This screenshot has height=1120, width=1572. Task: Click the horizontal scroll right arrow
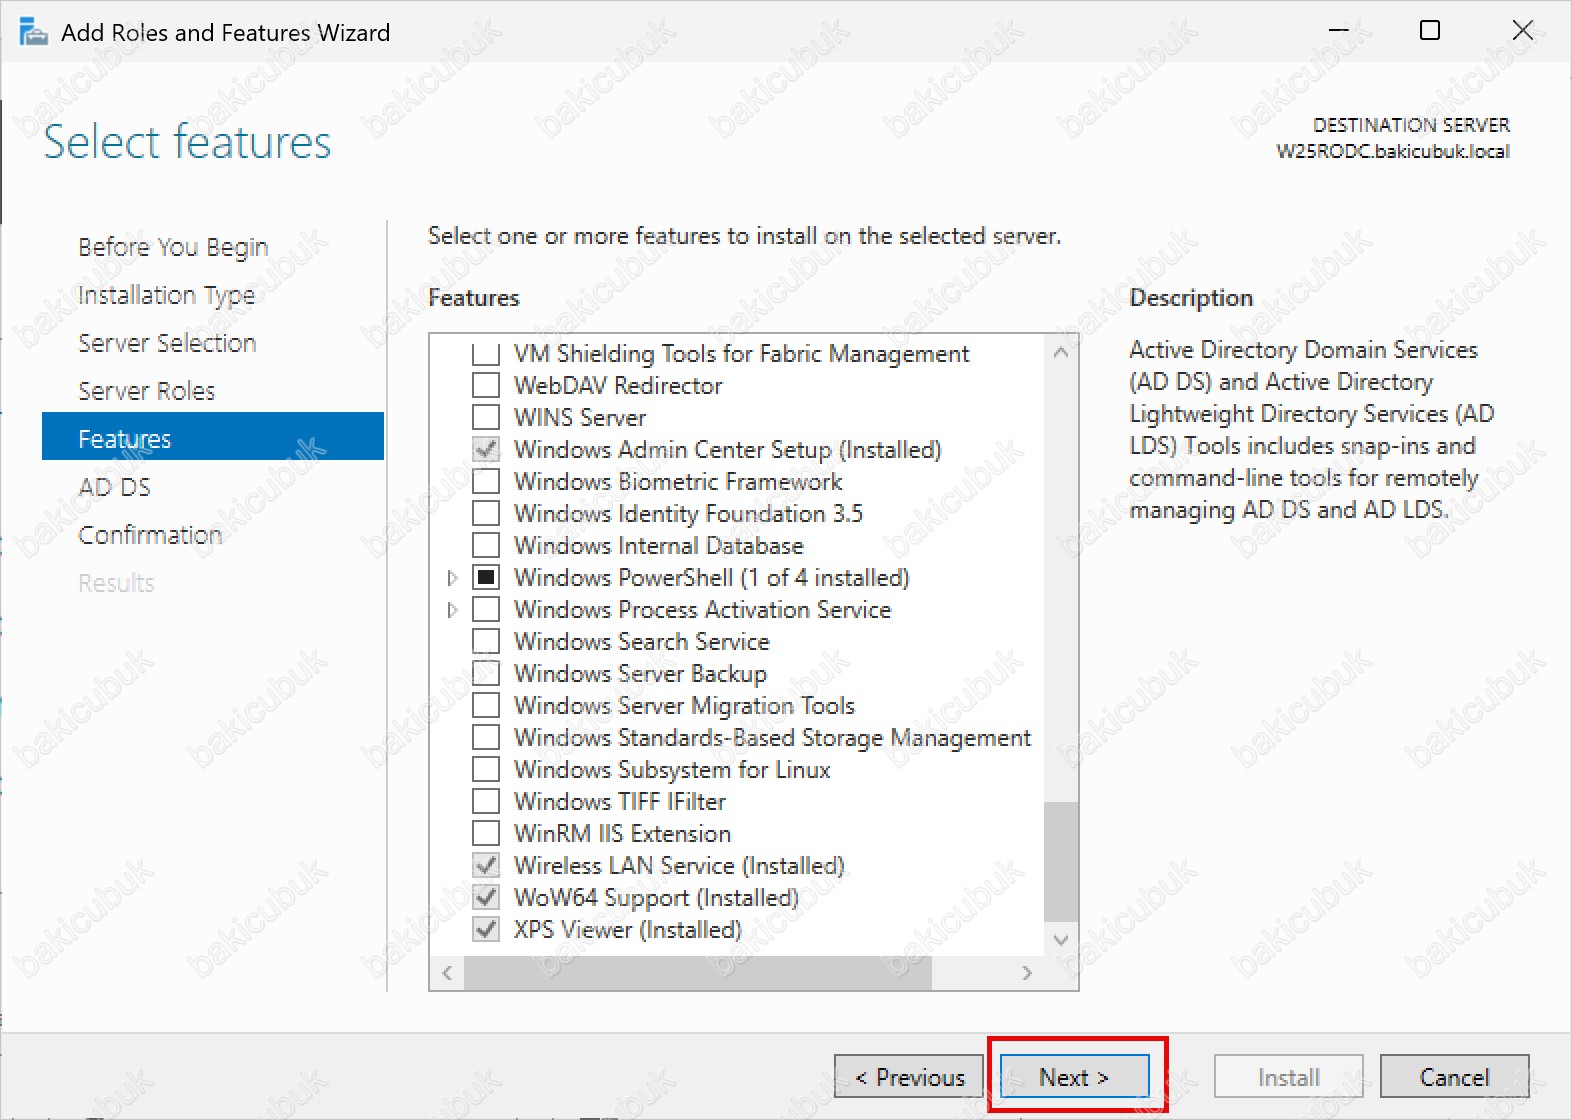click(x=1027, y=972)
